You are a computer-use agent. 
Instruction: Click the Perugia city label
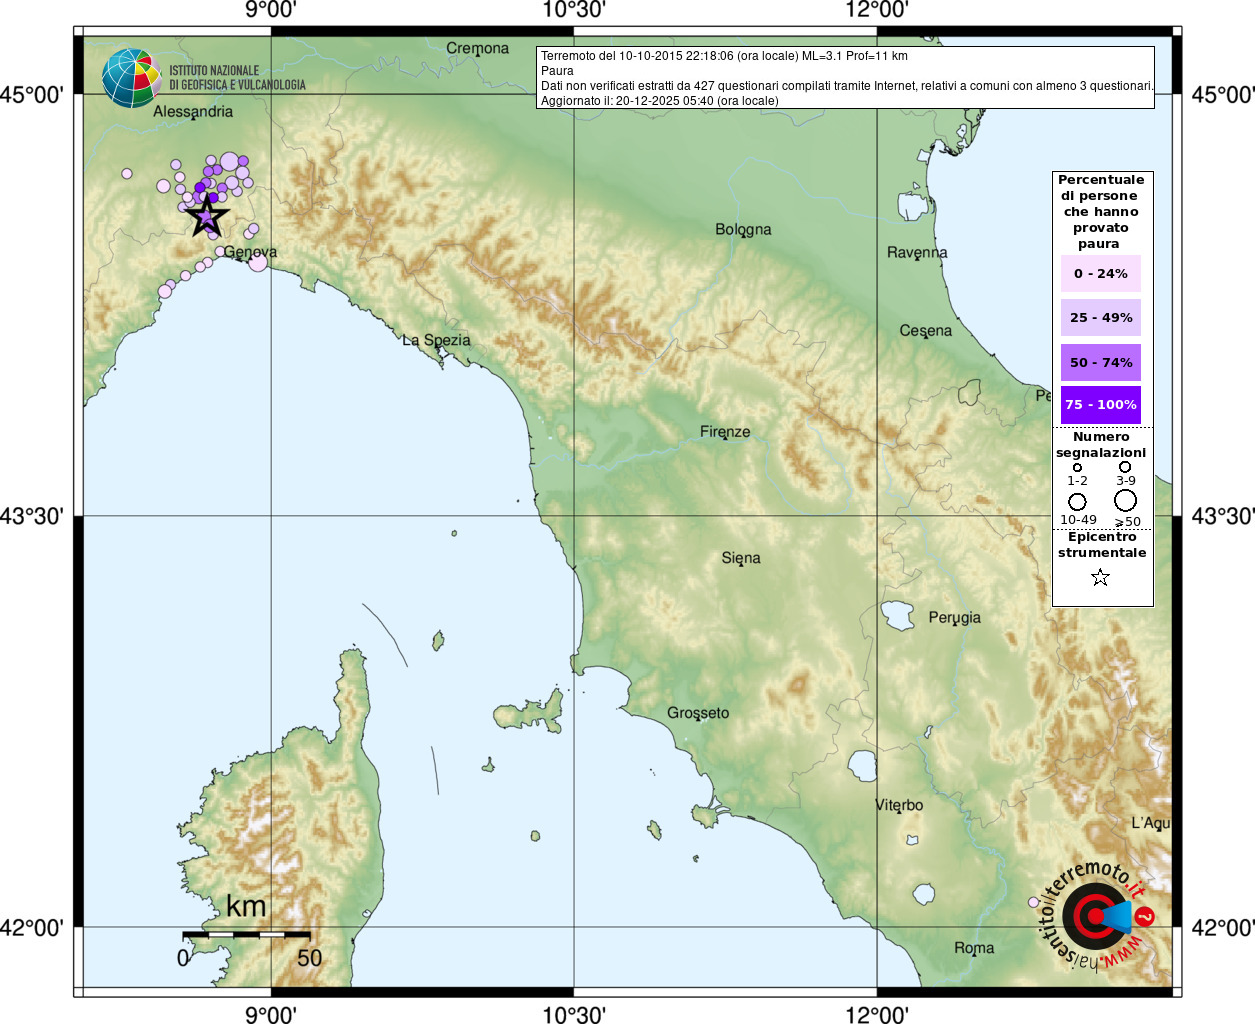(x=954, y=617)
